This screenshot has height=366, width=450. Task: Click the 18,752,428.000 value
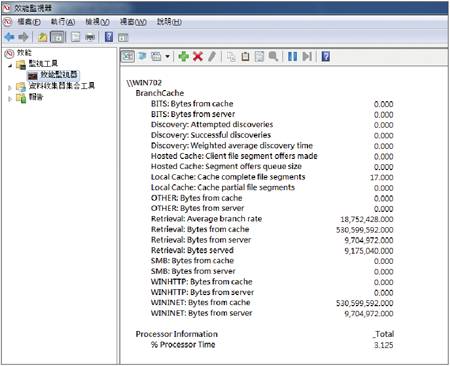tap(367, 219)
